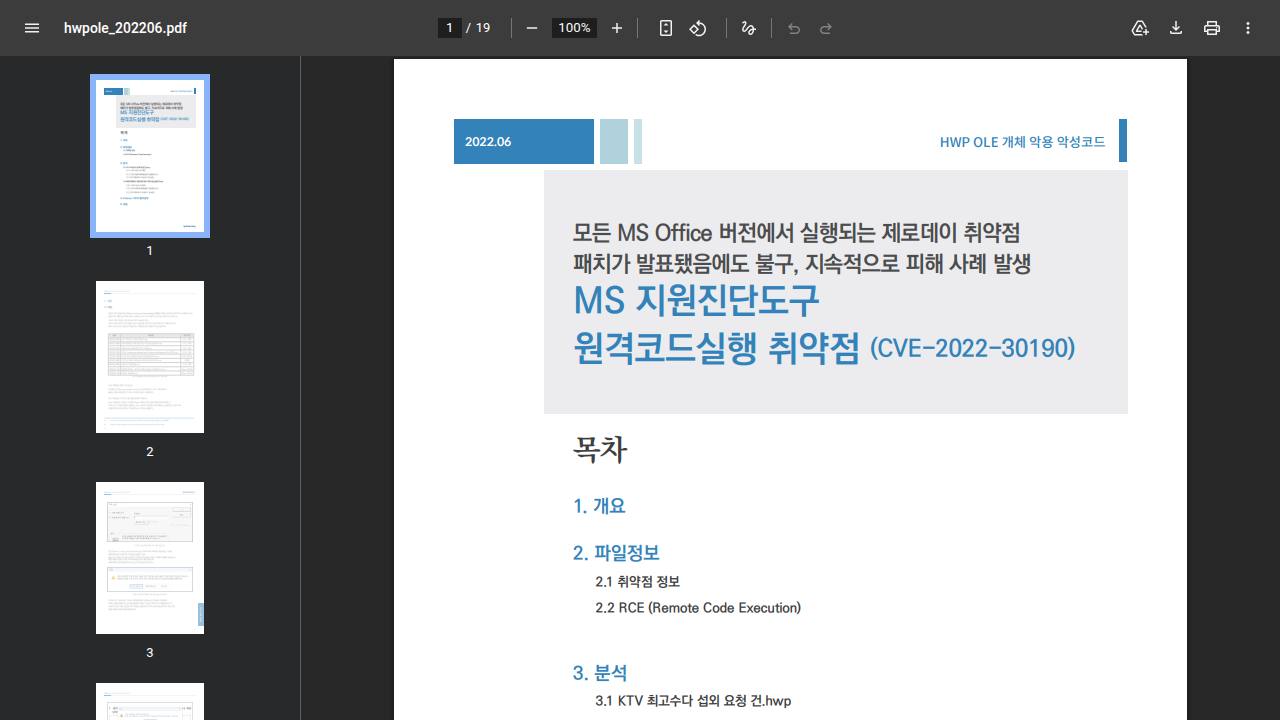Image resolution: width=1280 pixels, height=720 pixels.
Task: Go to section 2.1 취약점 정보
Action: (x=637, y=581)
